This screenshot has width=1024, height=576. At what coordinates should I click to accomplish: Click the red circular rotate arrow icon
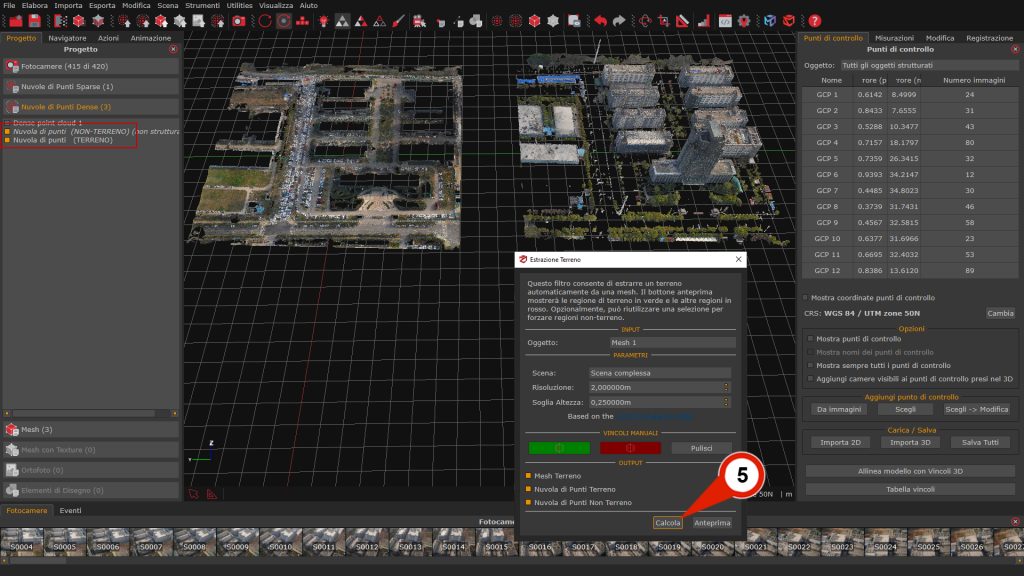pyautogui.click(x=264, y=21)
